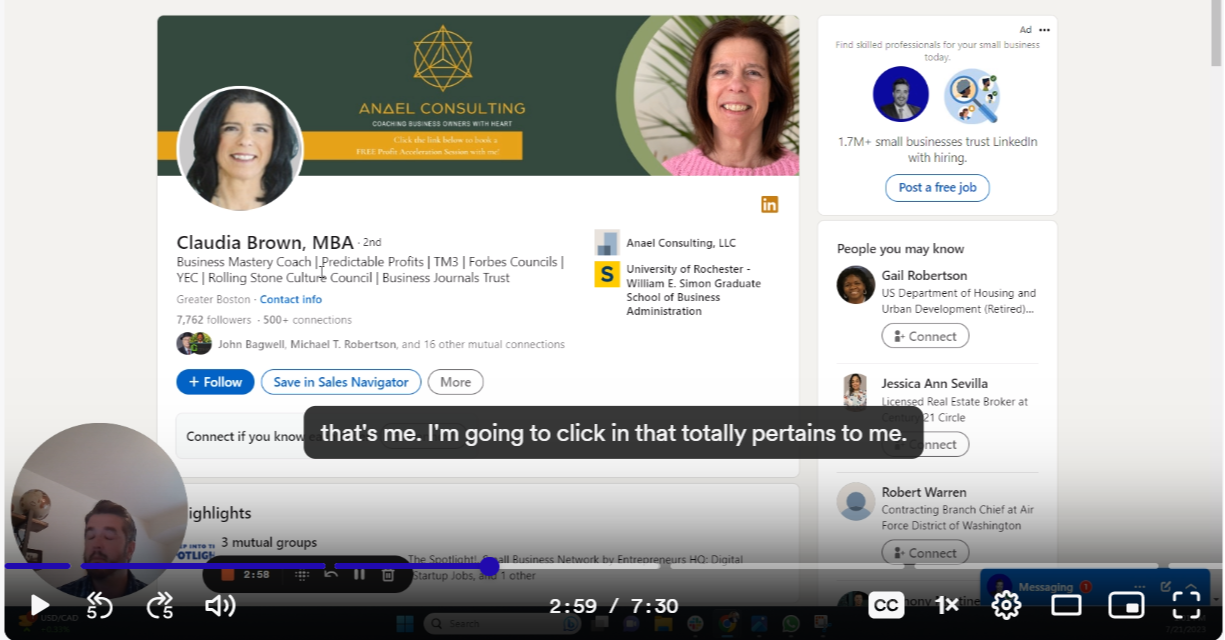Click the video progress scrubber handle
The image size is (1225, 640).
(489, 566)
